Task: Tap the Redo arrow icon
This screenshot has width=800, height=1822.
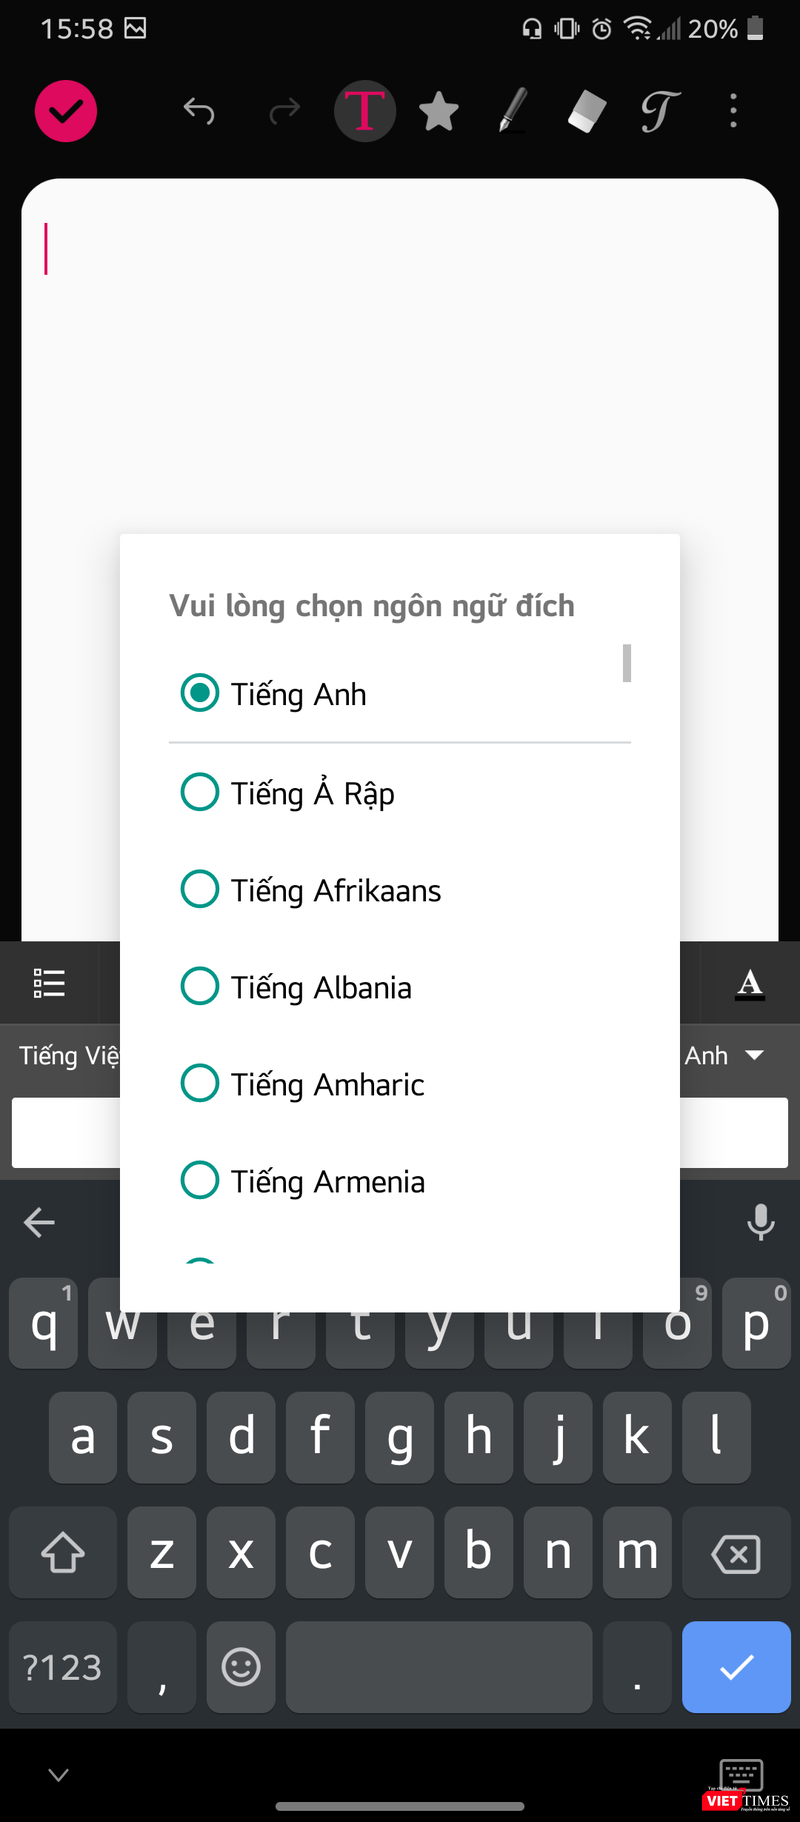Action: tap(283, 111)
